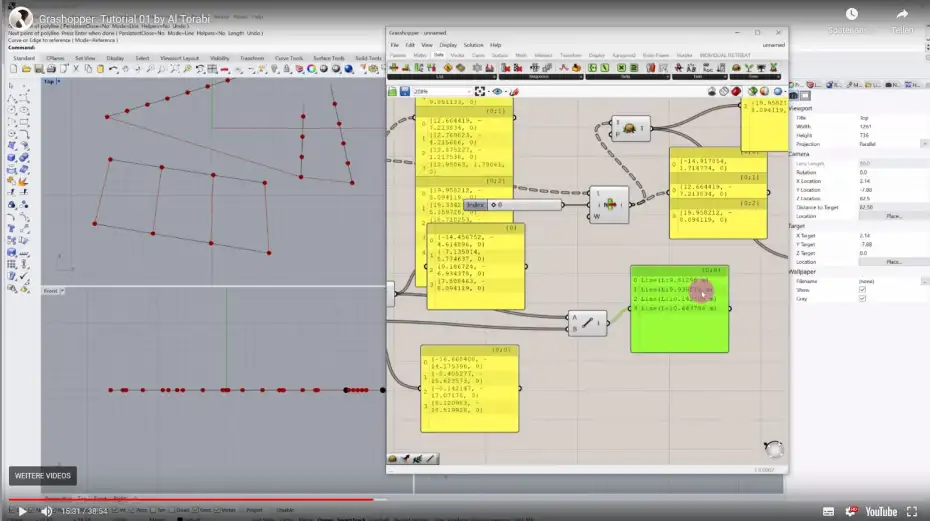930x521 pixels.
Task: Click Rhino's New file icon
Action: (x=14, y=69)
